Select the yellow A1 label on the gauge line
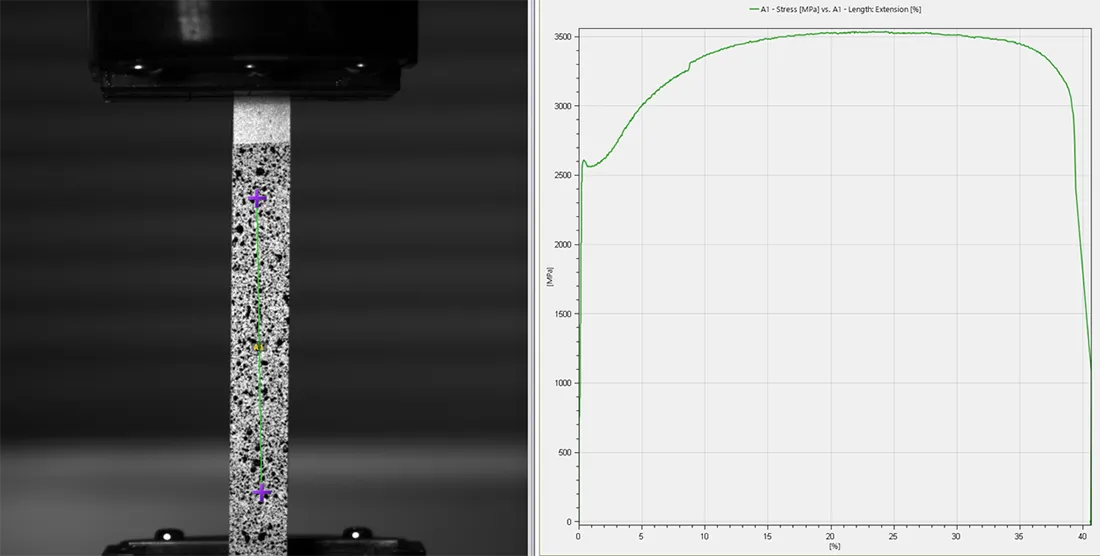Screen dimensions: 1100x556 coord(258,347)
